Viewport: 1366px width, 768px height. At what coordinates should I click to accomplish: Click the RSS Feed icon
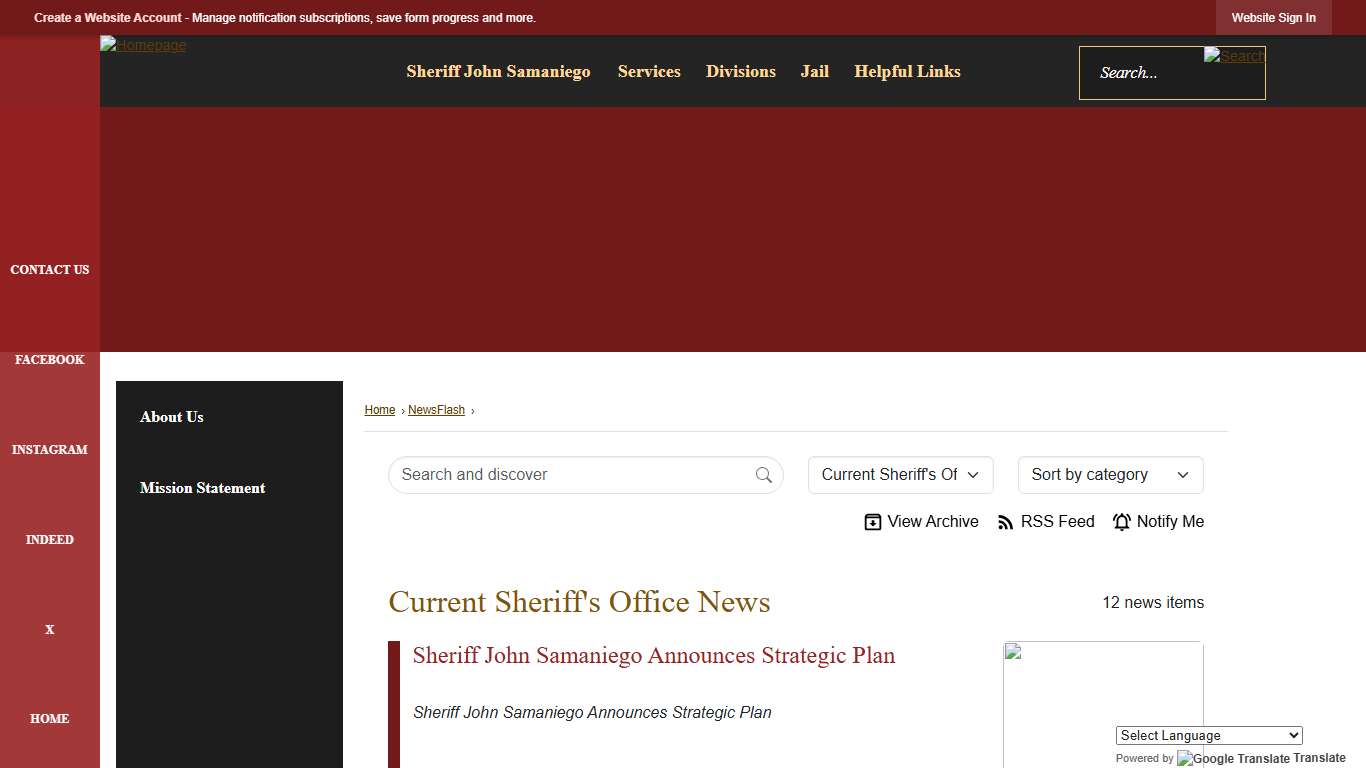tap(1005, 521)
